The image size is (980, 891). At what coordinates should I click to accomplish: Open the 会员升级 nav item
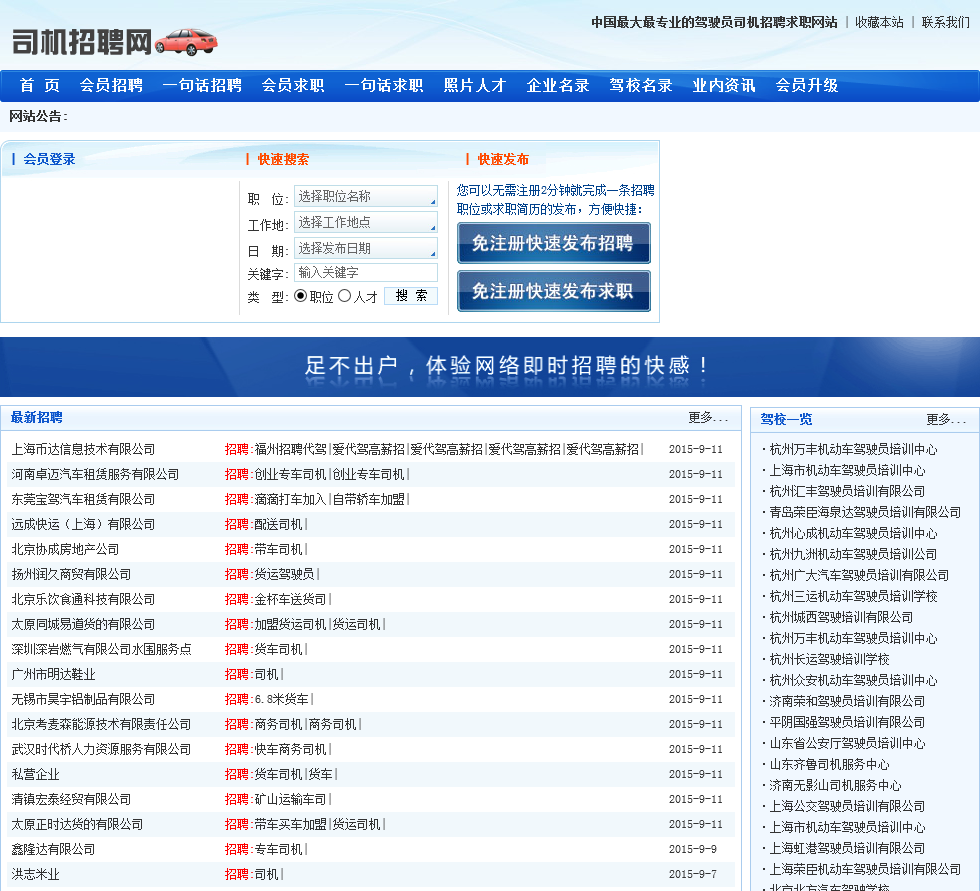pyautogui.click(x=807, y=86)
